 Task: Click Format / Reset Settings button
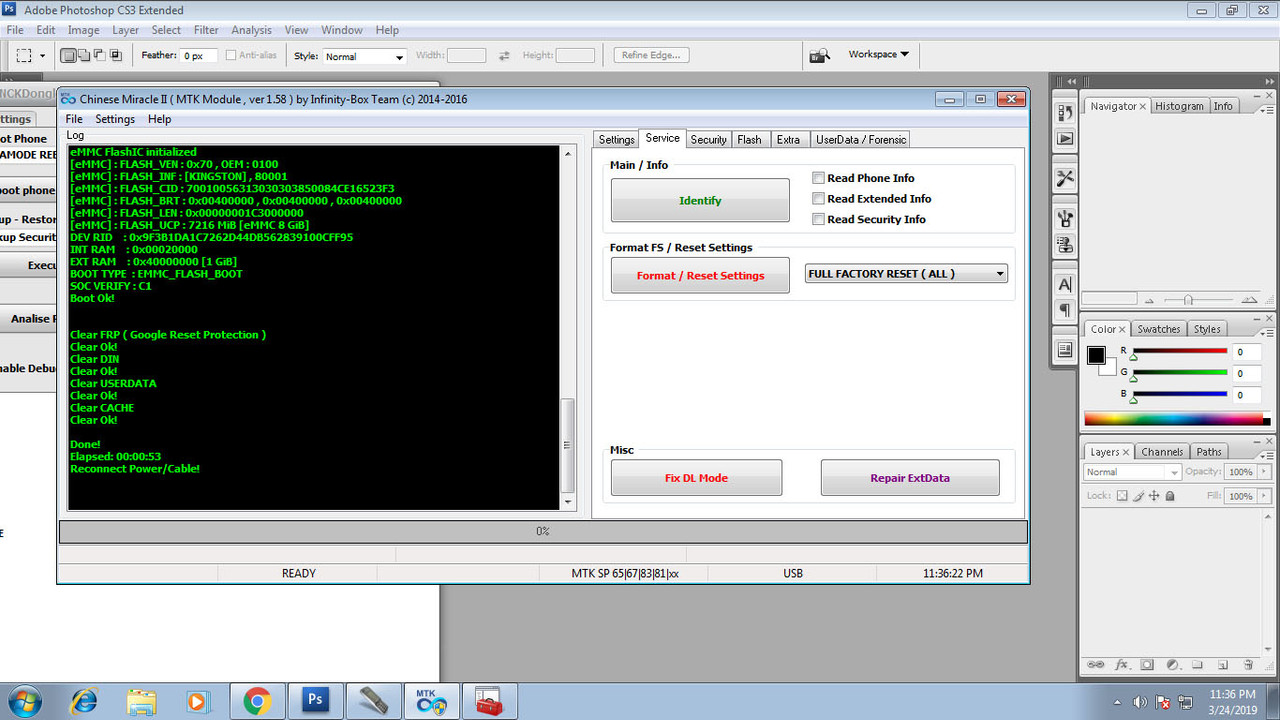tap(700, 275)
